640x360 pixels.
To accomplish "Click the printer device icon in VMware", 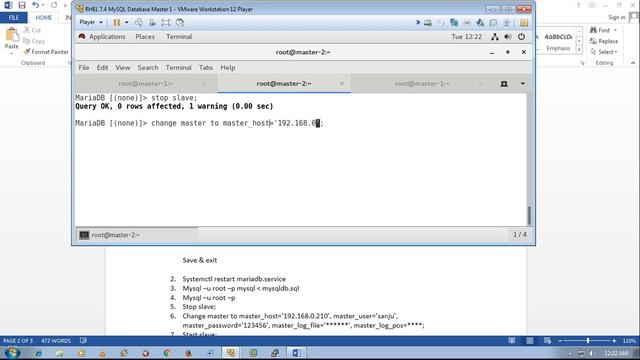I will pos(467,23).
